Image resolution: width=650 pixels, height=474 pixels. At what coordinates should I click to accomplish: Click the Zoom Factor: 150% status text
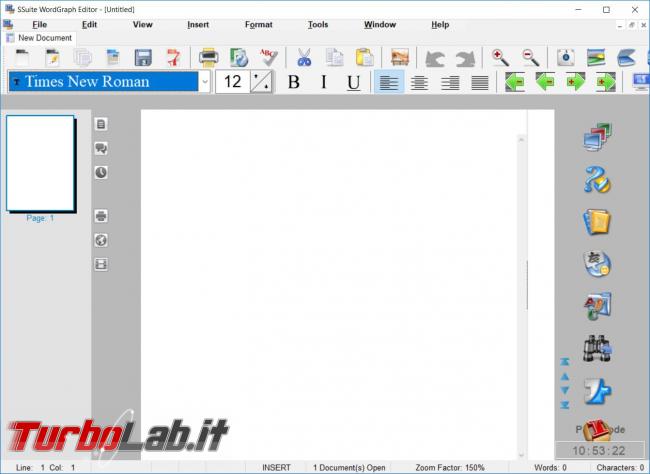point(450,467)
